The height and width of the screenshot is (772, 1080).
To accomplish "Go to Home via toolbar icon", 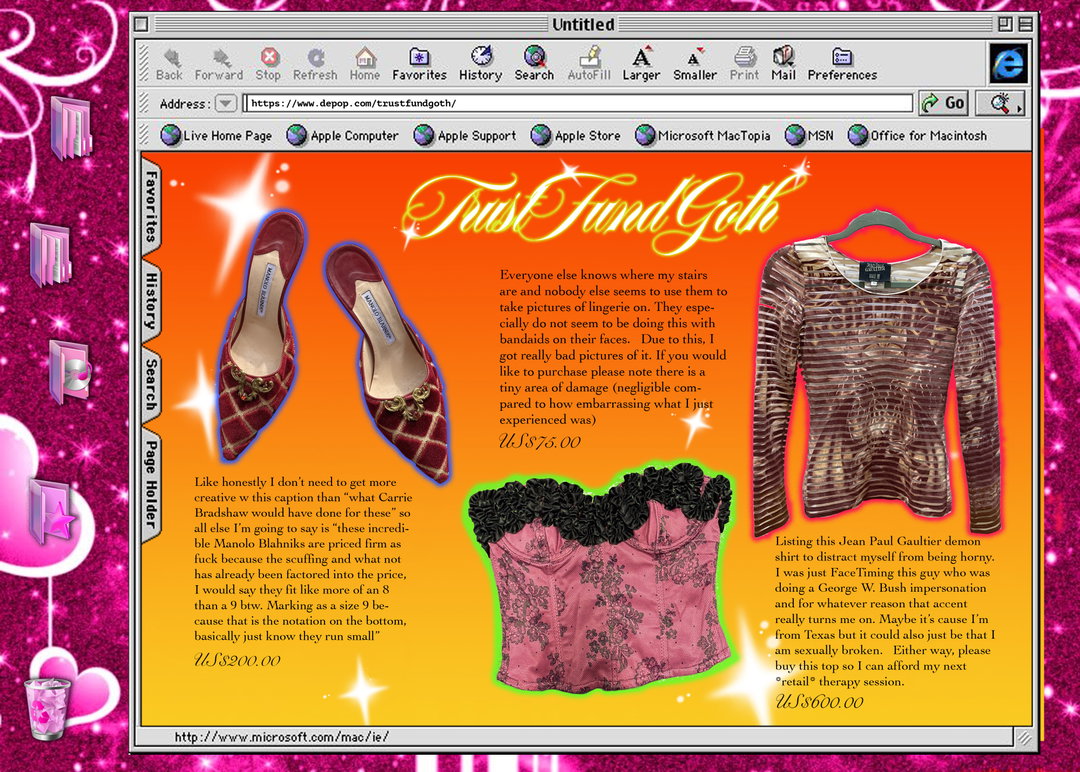I will (365, 63).
